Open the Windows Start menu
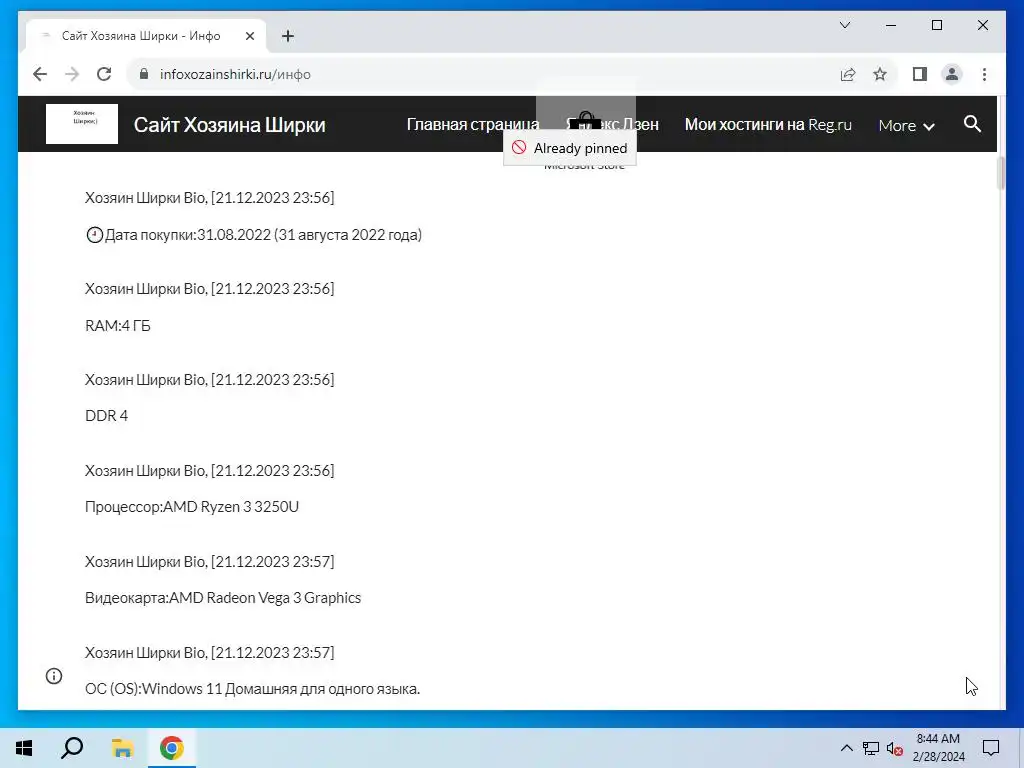The image size is (1024, 768). (x=24, y=748)
